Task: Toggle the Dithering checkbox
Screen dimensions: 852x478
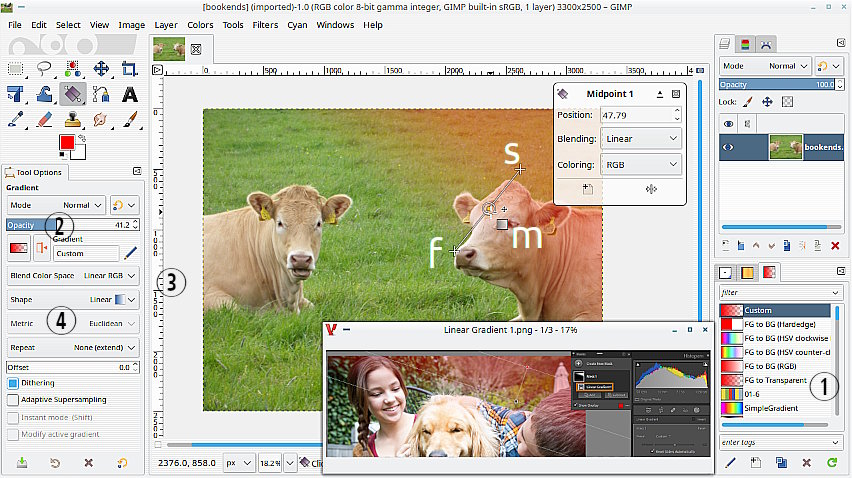Action: pos(13,383)
